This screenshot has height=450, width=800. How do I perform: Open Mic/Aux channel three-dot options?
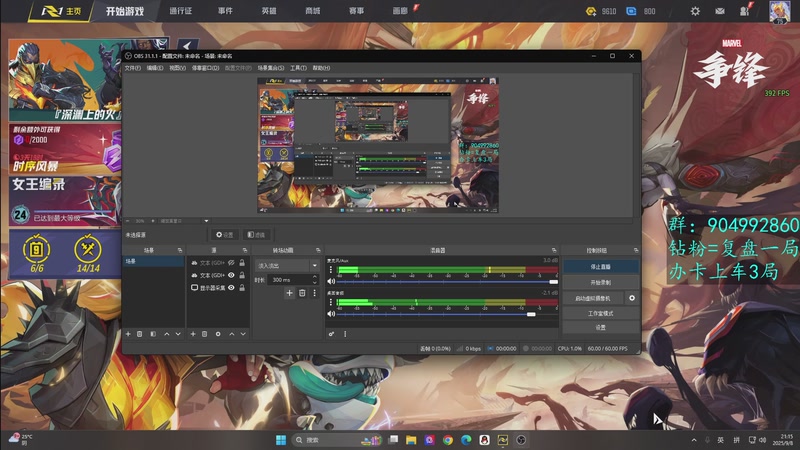pos(331,270)
